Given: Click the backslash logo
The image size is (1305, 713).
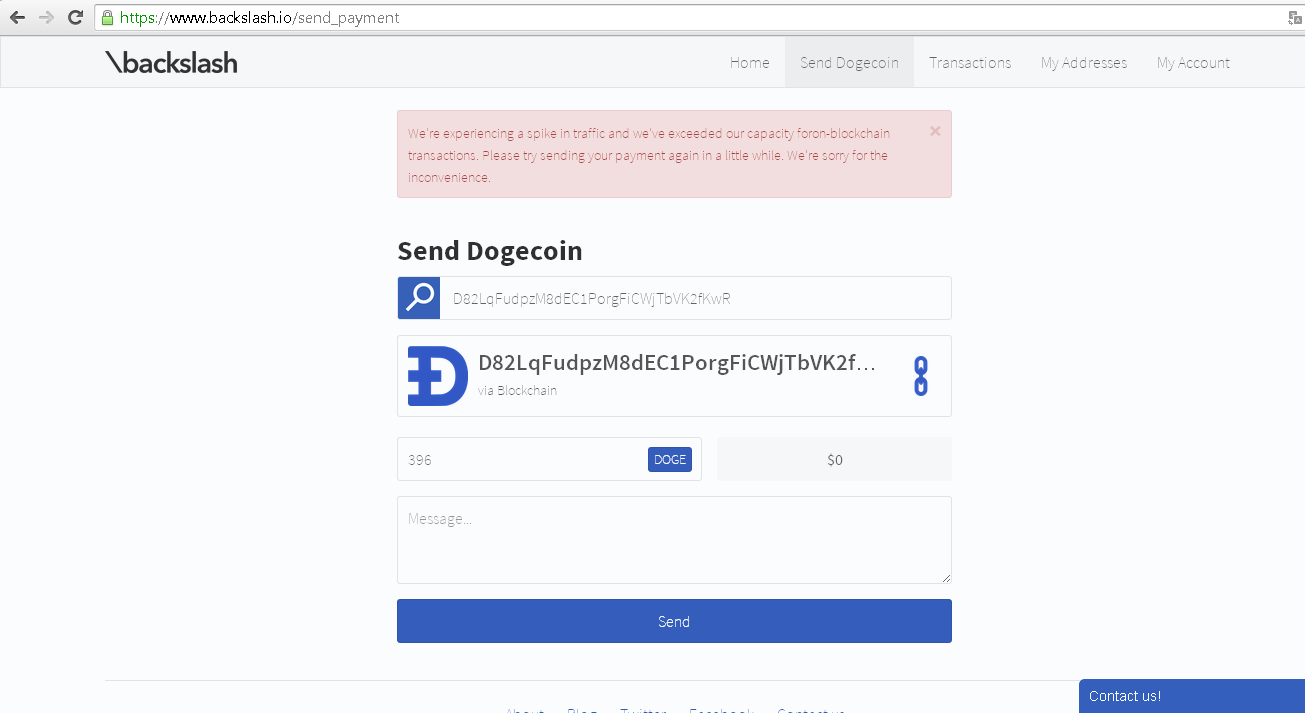Looking at the screenshot, I should pos(172,62).
